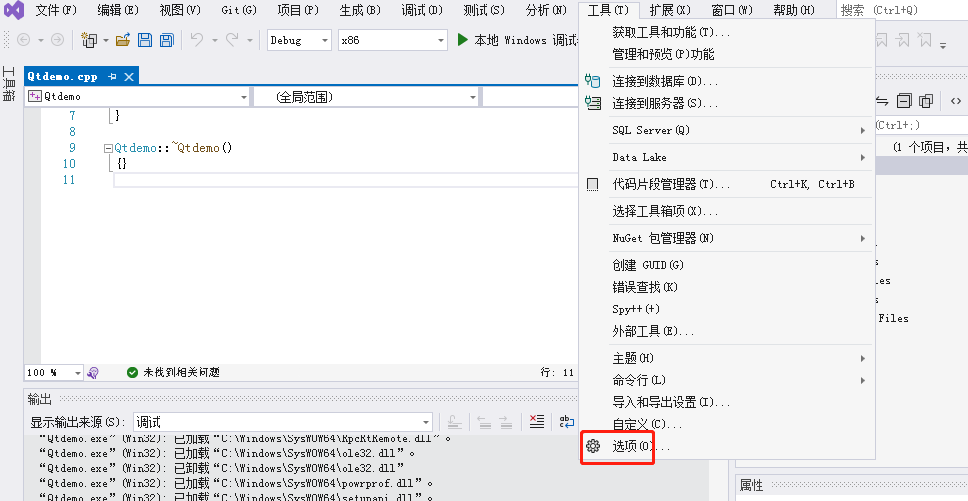Expand the SQL Server submenu

(x=738, y=130)
